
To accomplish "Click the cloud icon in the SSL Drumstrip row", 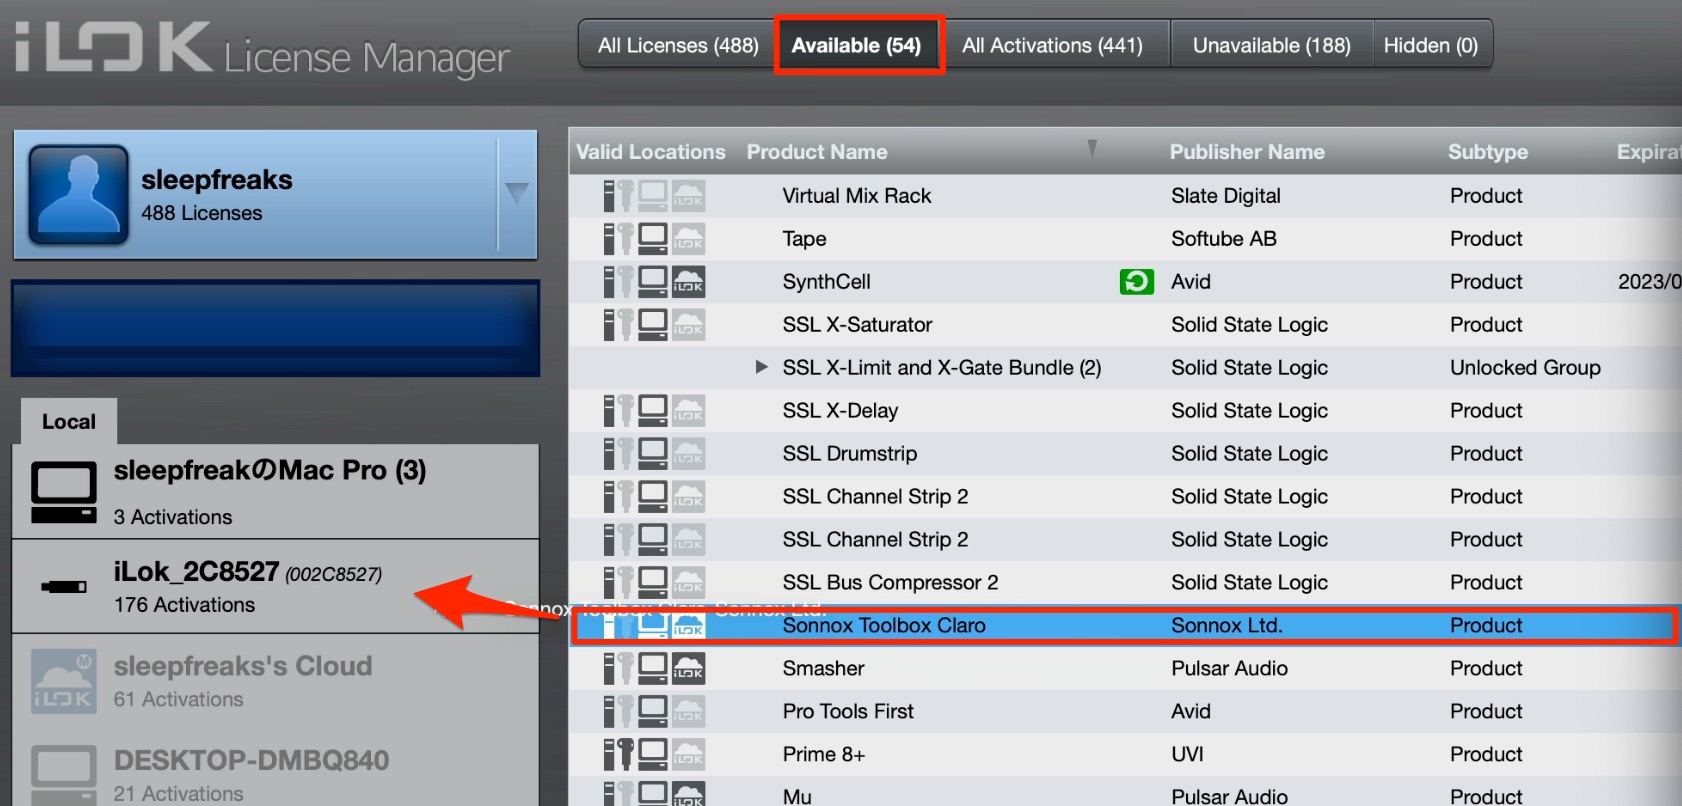I will [x=688, y=453].
